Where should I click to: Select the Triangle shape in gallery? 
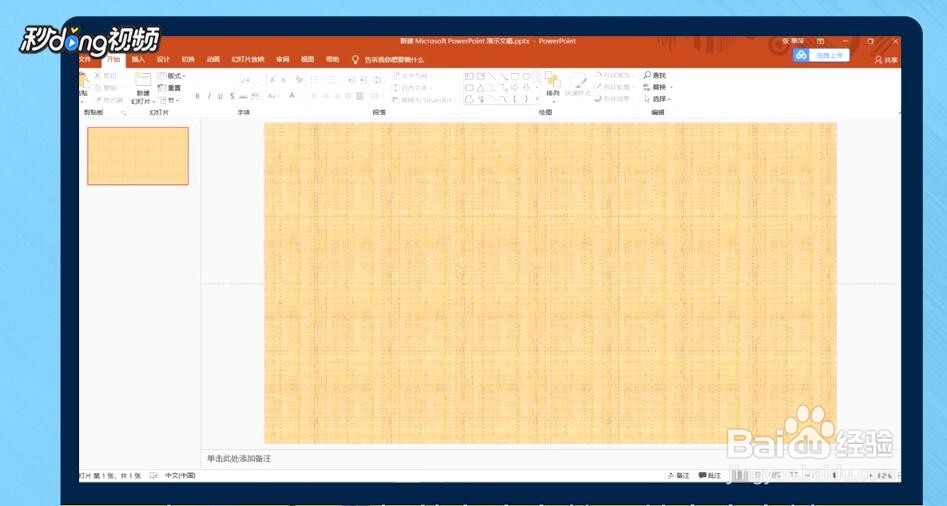click(481, 88)
